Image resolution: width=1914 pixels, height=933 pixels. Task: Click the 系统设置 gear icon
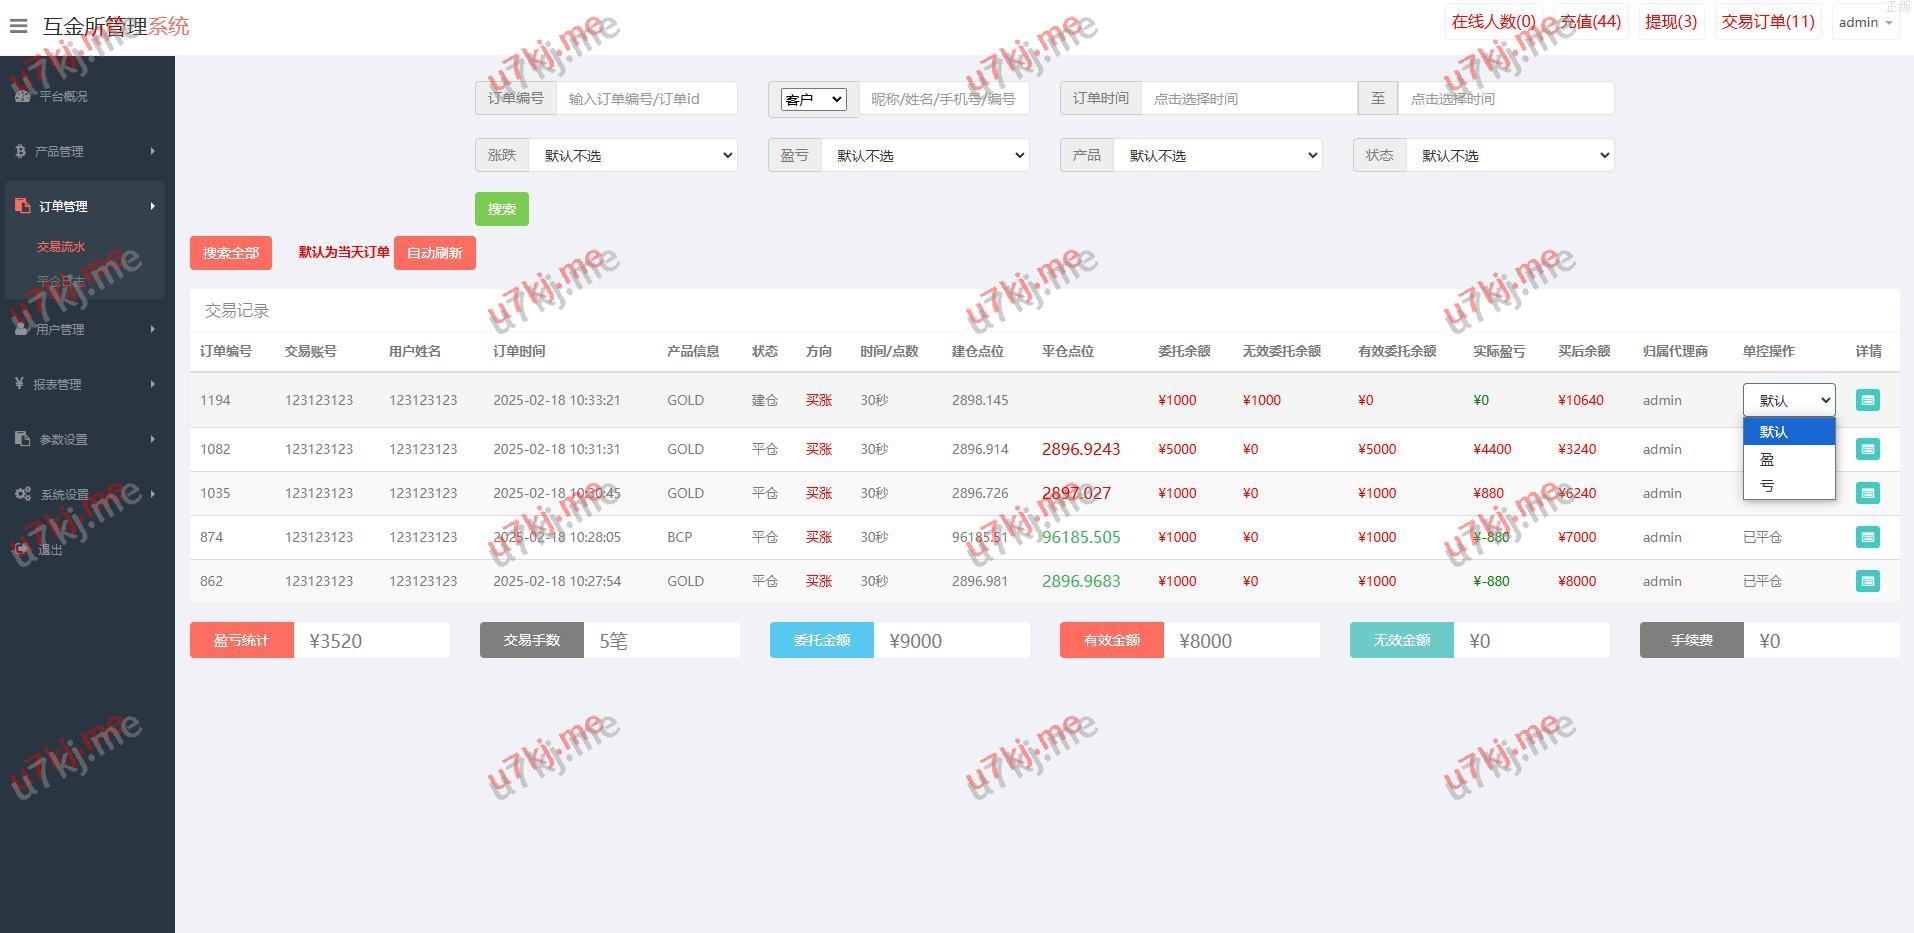[x=23, y=494]
